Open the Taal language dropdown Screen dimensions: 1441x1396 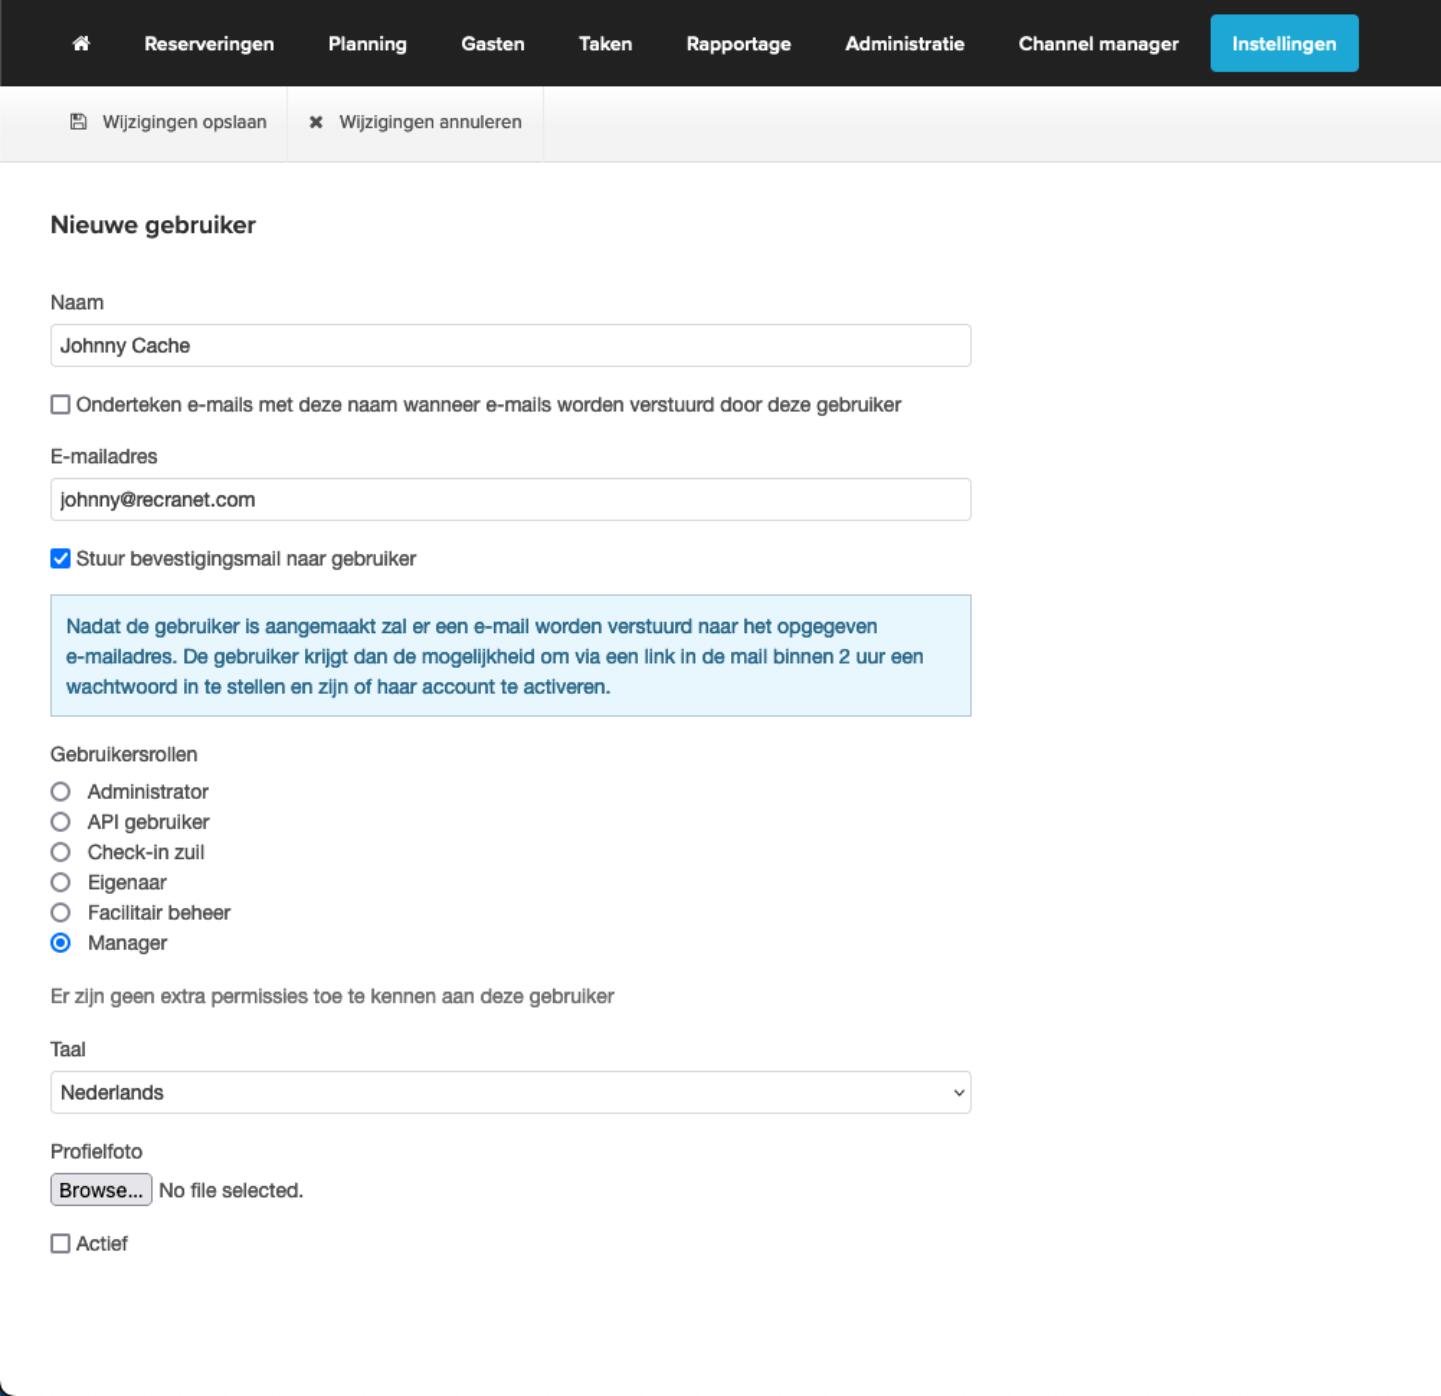(510, 1093)
